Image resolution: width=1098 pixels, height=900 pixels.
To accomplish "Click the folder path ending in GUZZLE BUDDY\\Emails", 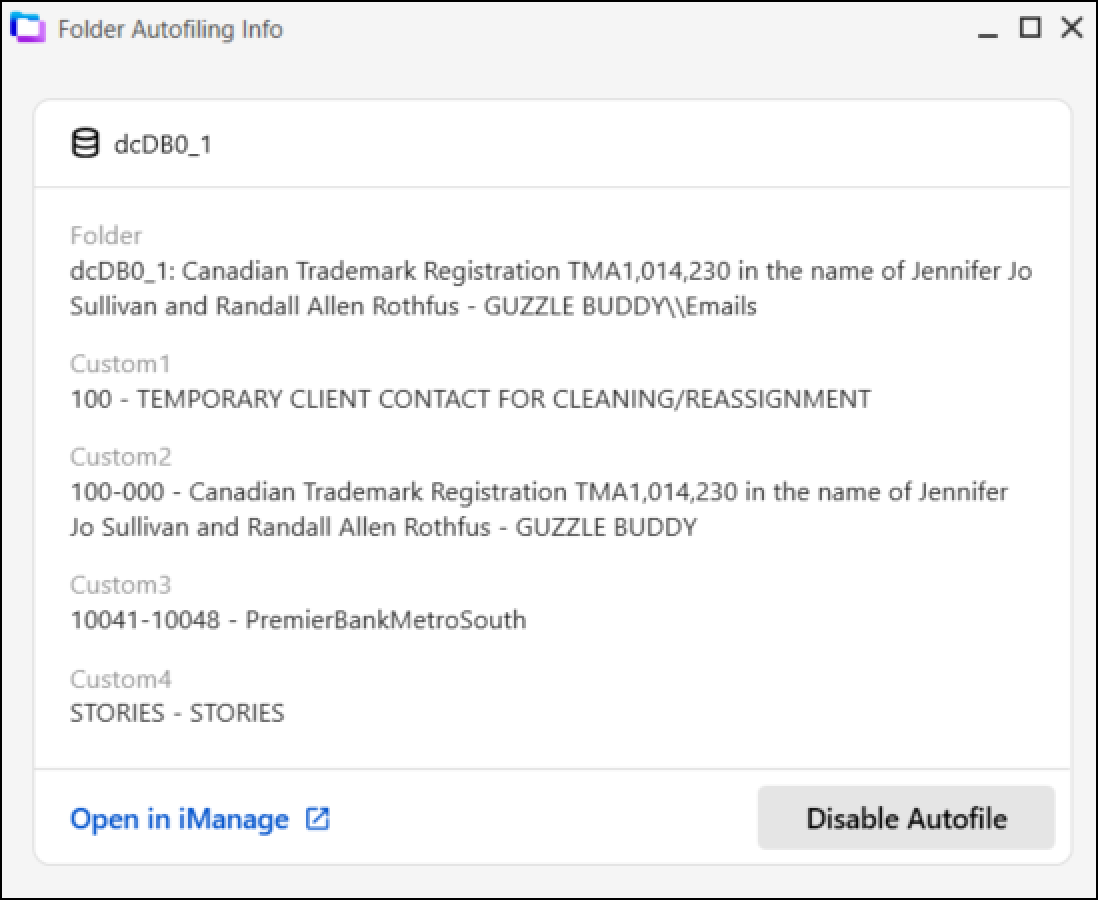I will 551,289.
